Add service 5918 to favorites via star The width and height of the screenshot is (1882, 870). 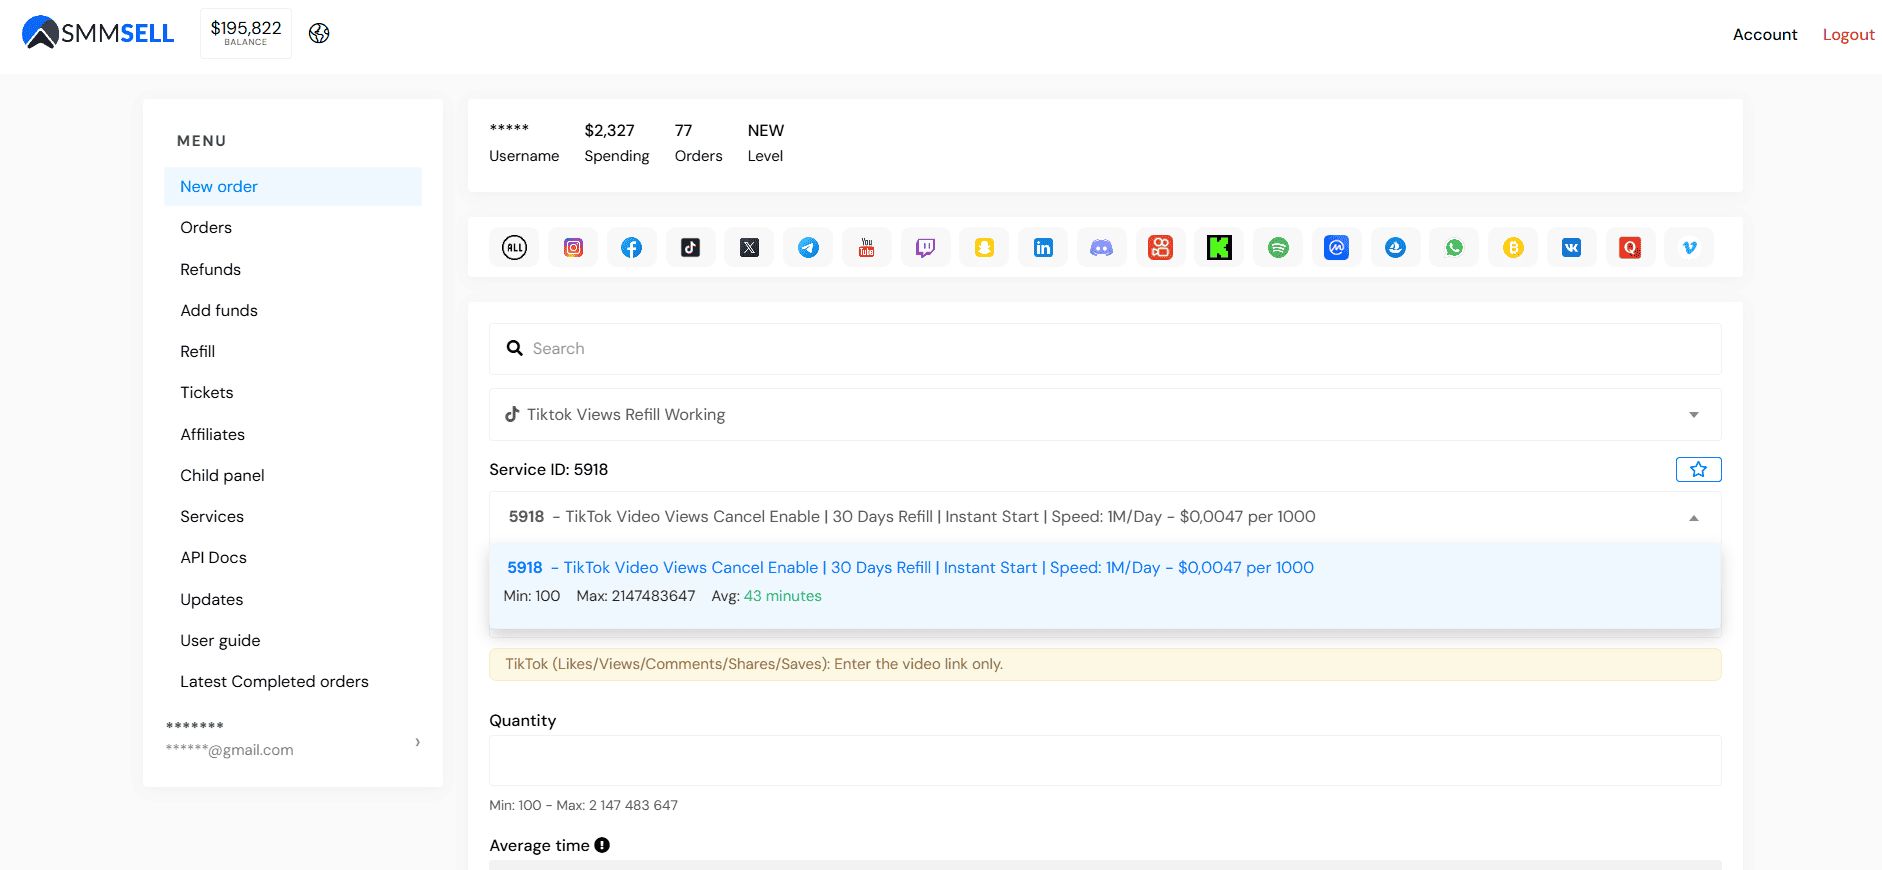(x=1698, y=469)
